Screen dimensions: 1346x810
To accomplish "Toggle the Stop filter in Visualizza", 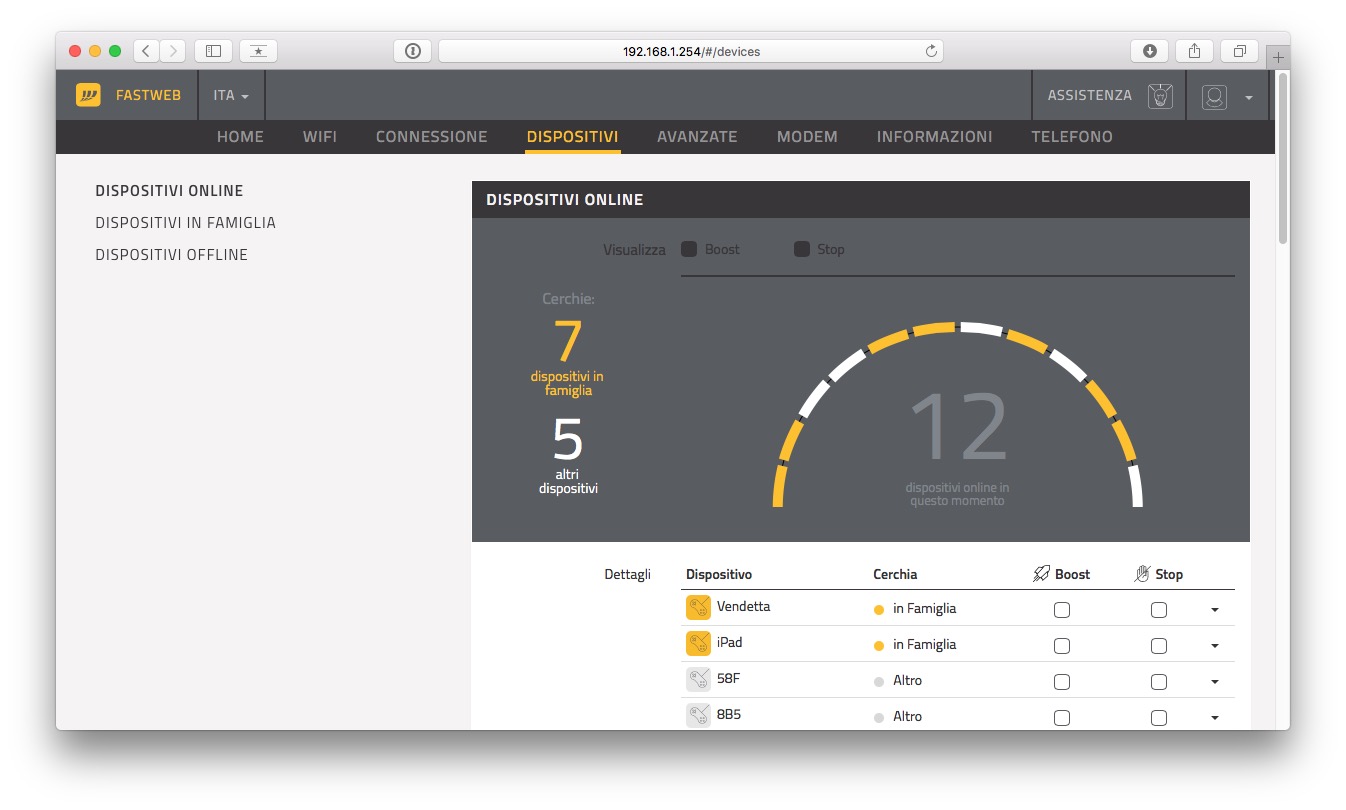I will point(802,249).
